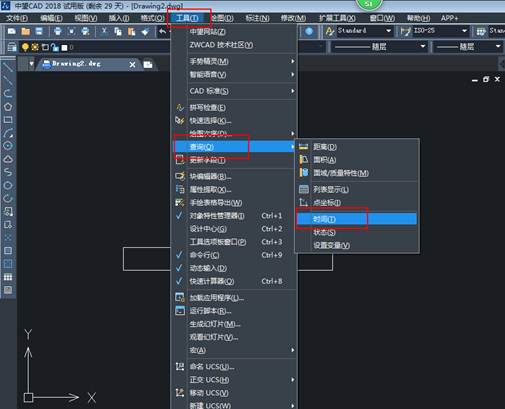This screenshot has width=505, height=409.
Task: Select the Ellipse draw tool
Action: click(x=8, y=185)
